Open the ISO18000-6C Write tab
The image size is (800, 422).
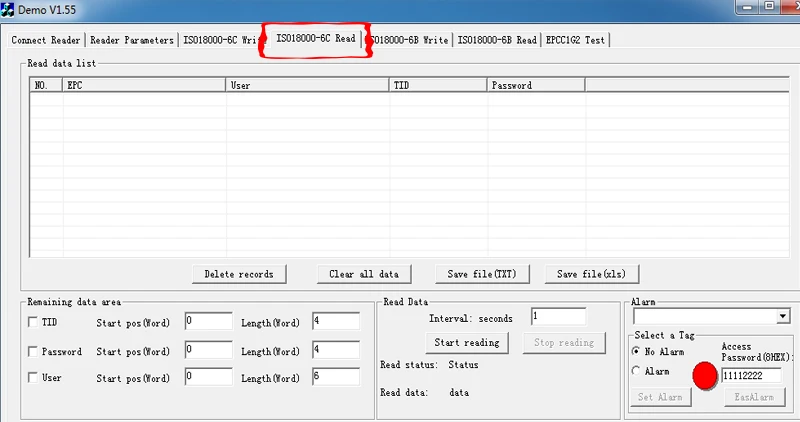click(x=224, y=40)
